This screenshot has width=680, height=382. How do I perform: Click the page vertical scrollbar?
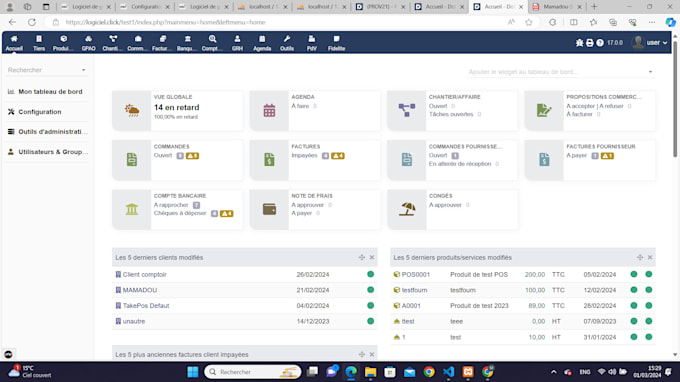click(675, 104)
